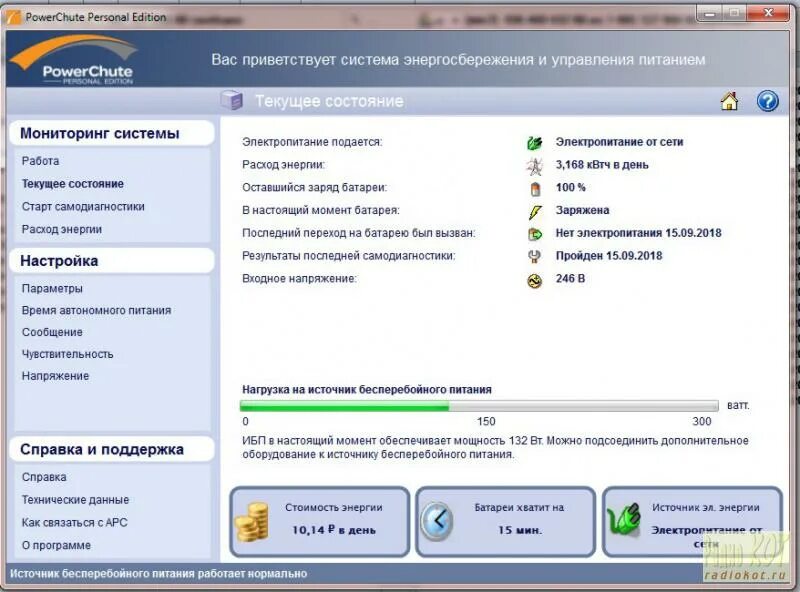Click the PowerChute Personal Edition logo
800x592 pixels.
pos(74,60)
